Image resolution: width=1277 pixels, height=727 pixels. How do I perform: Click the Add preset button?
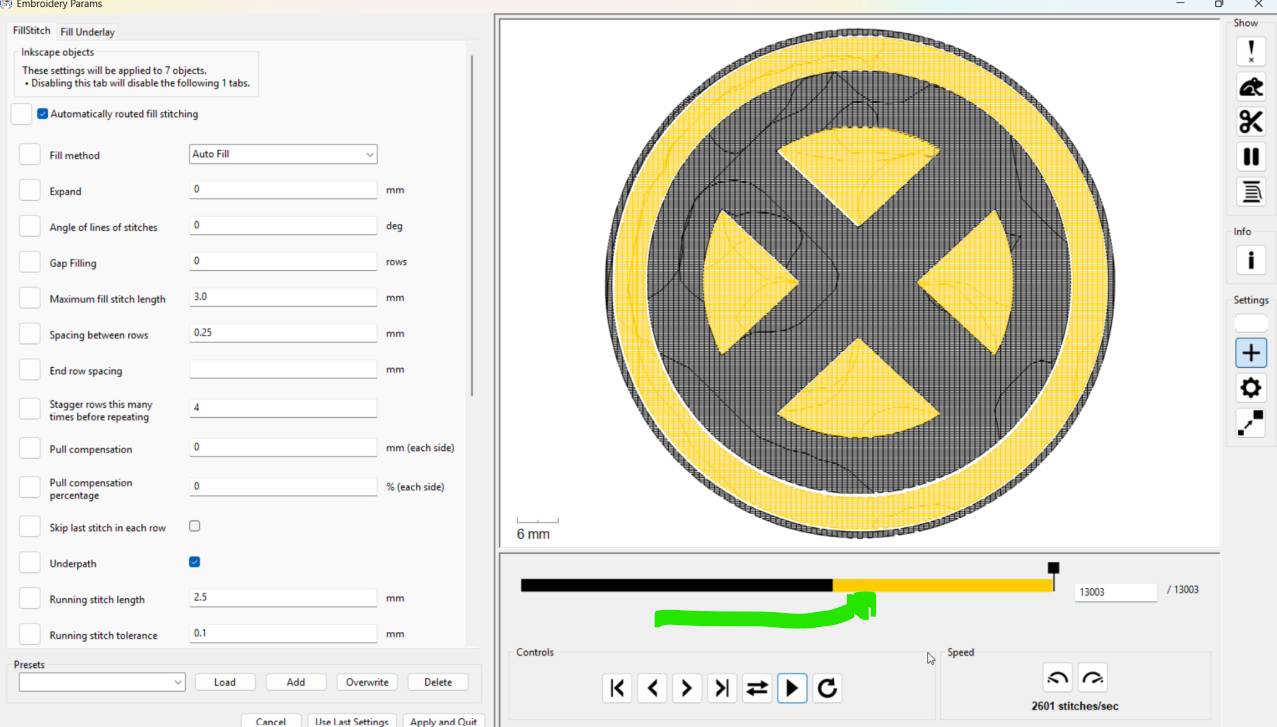[x=296, y=682]
